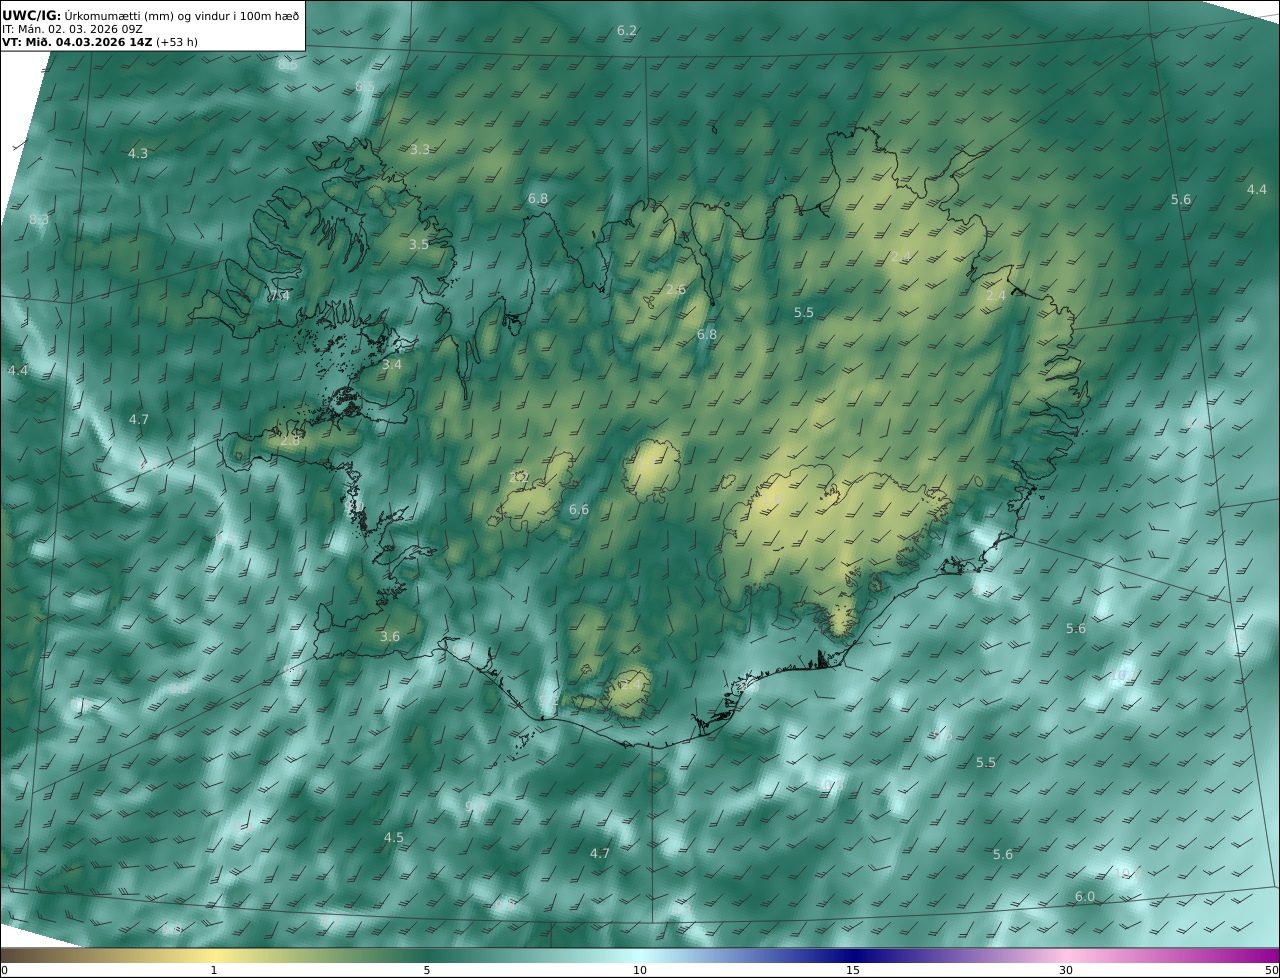Click the colorbar tick label 30

click(1066, 971)
